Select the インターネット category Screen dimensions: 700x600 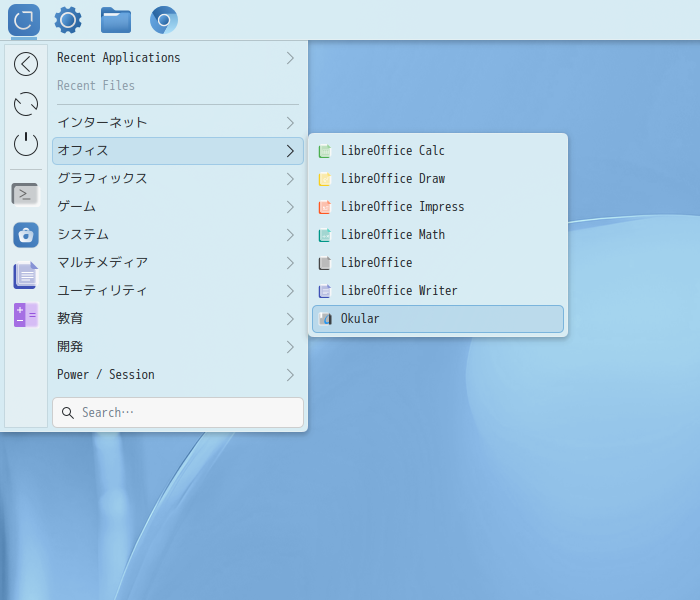coord(178,123)
